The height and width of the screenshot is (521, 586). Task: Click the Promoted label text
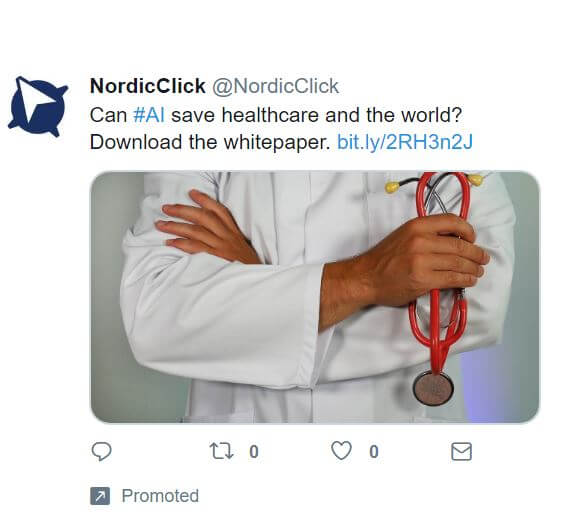pyautogui.click(x=160, y=496)
